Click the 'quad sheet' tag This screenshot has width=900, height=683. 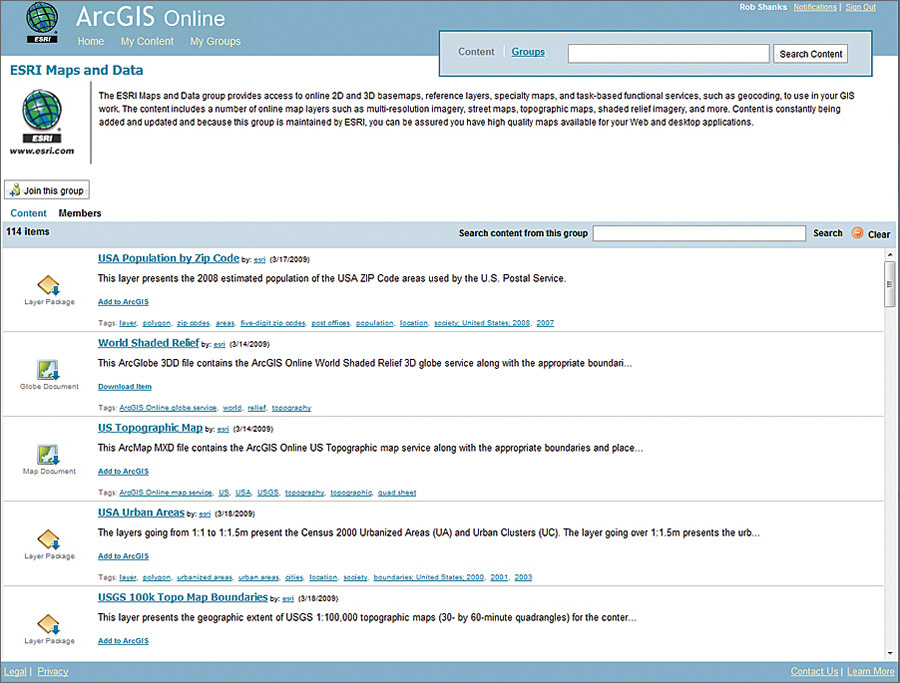pyautogui.click(x=397, y=492)
